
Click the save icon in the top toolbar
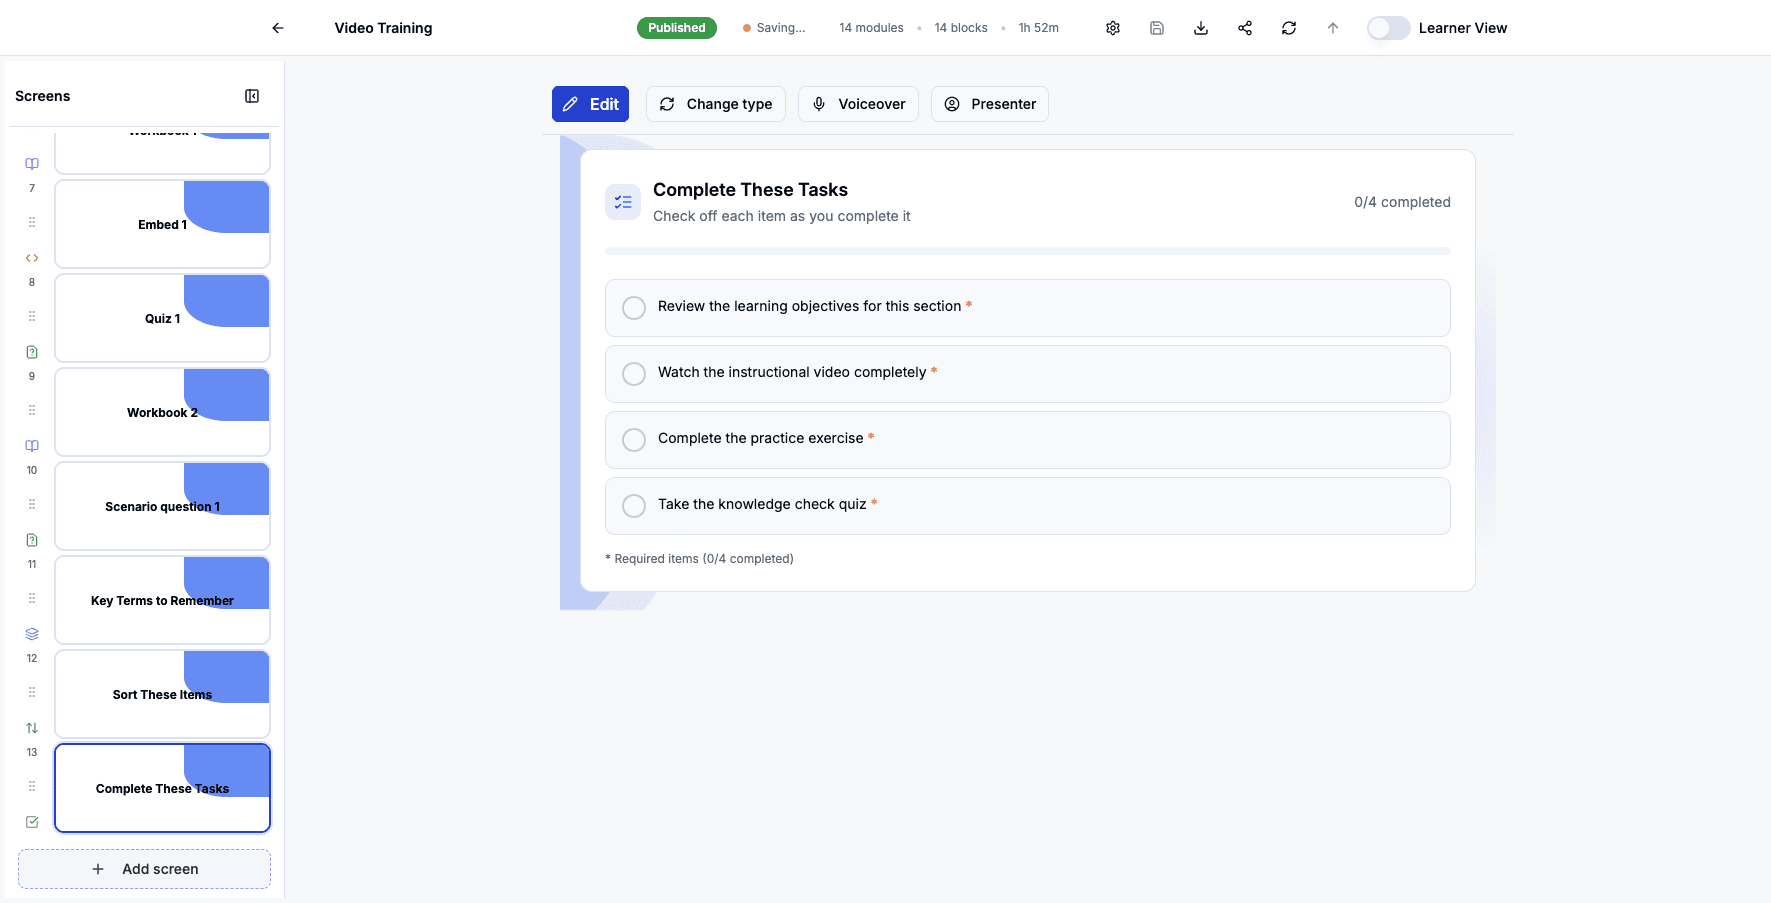click(1157, 28)
